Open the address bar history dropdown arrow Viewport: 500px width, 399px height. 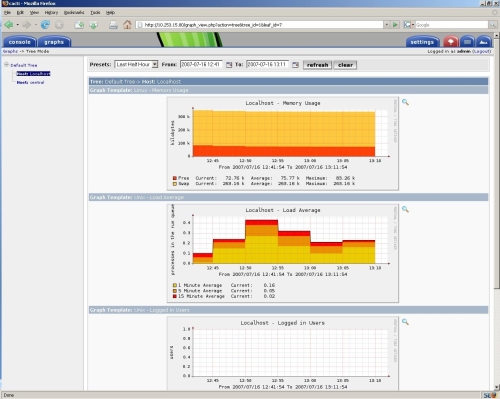click(387, 25)
